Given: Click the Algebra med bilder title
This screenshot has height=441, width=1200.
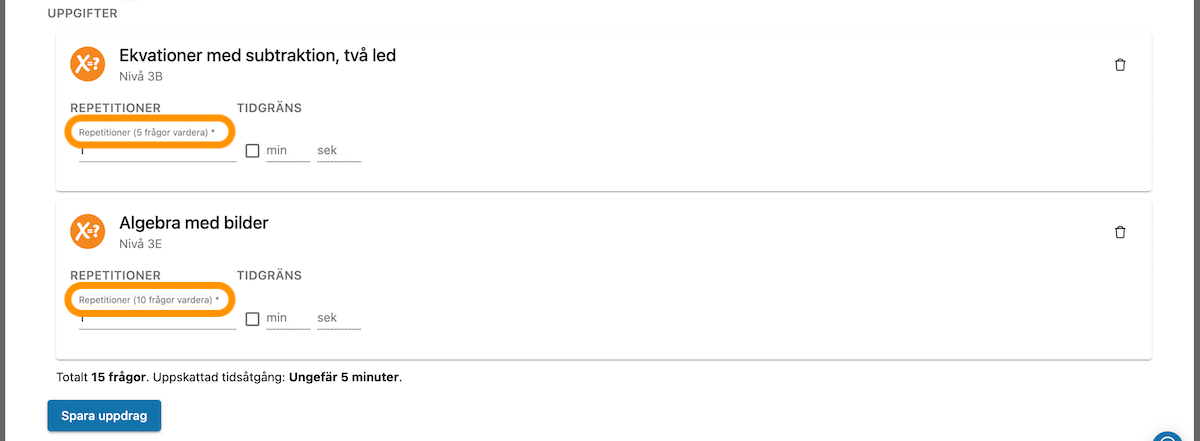Looking at the screenshot, I should point(194,223).
